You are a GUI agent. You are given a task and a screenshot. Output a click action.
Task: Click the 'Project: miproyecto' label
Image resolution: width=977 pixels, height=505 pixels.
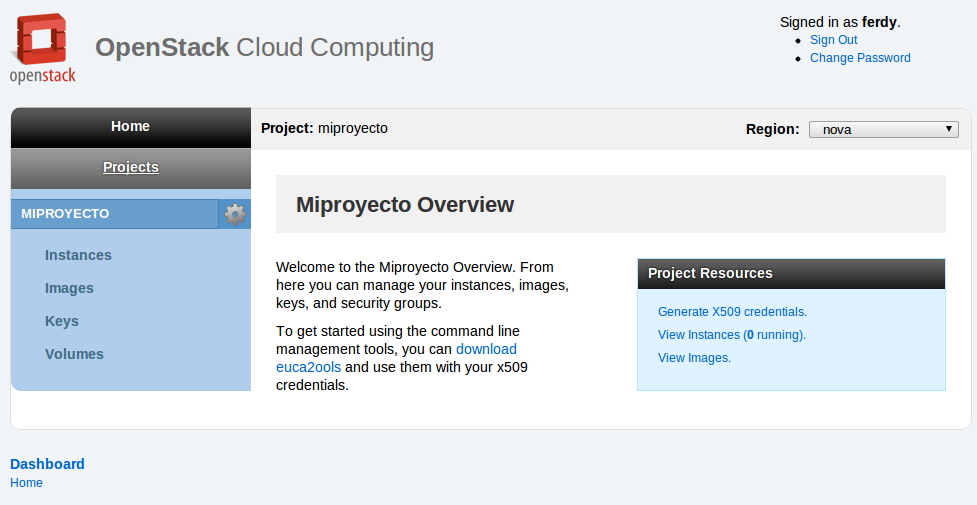324,128
